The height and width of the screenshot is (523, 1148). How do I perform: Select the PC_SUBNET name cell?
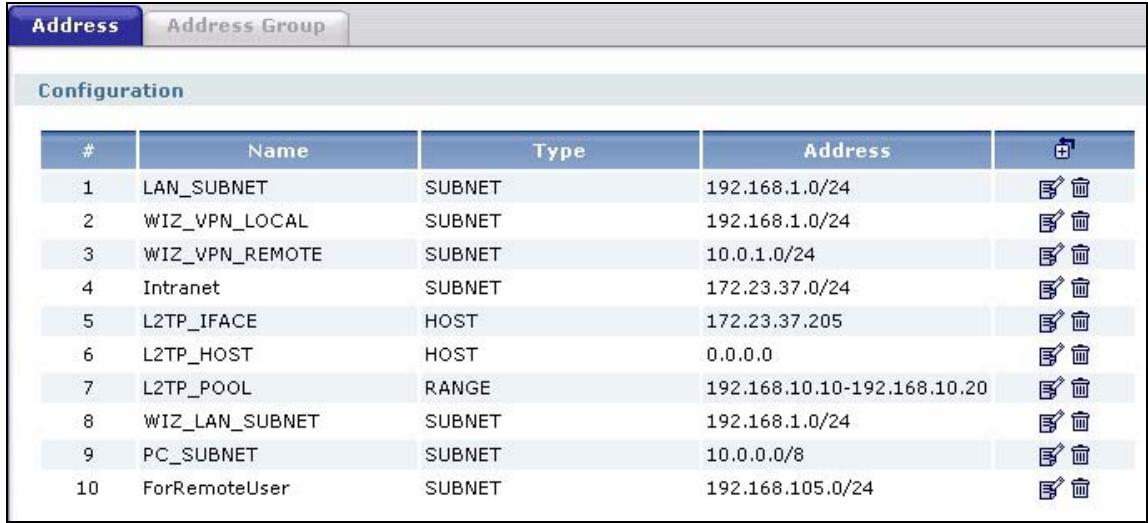pos(277,455)
